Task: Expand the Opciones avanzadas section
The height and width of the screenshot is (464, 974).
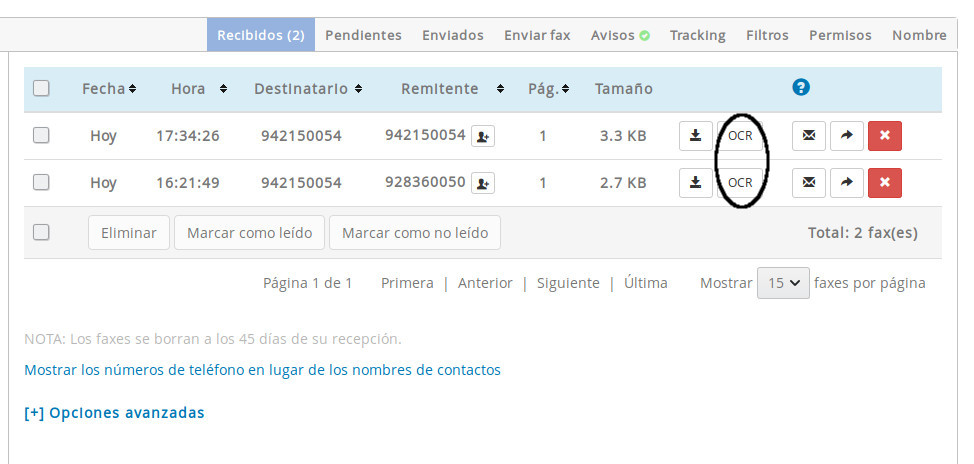Action: [114, 412]
